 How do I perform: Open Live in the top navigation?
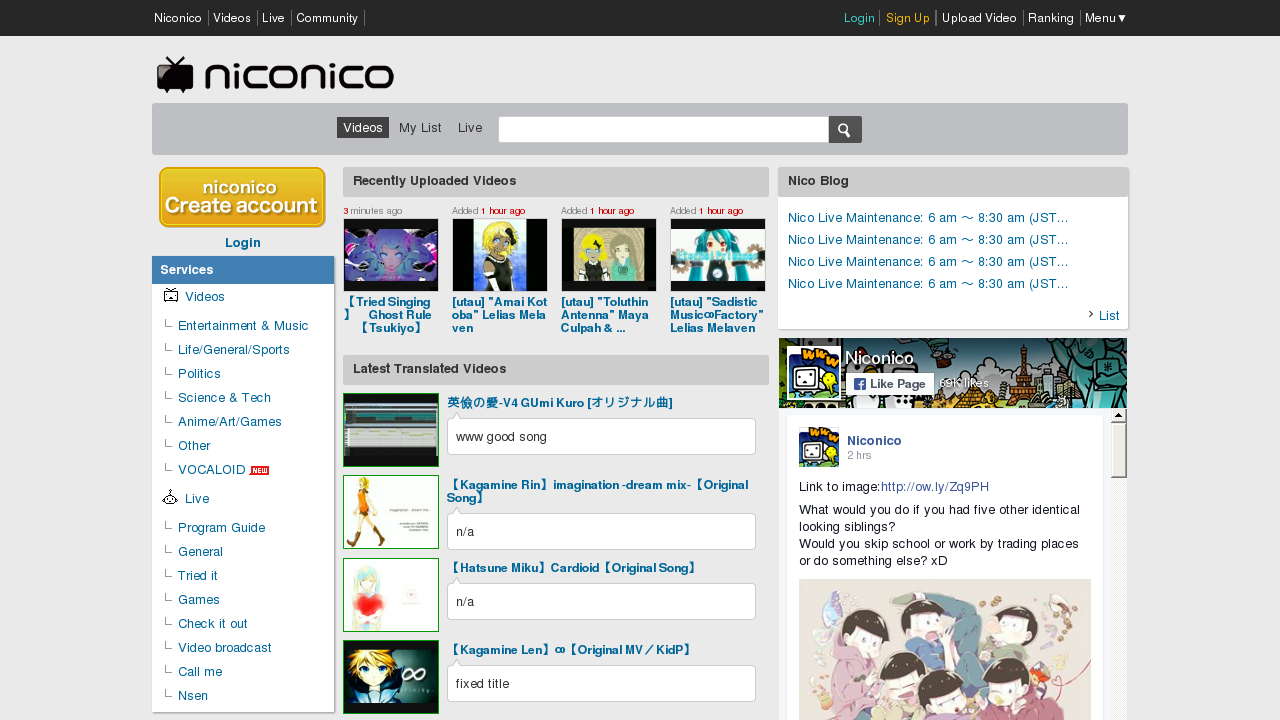[x=274, y=18]
